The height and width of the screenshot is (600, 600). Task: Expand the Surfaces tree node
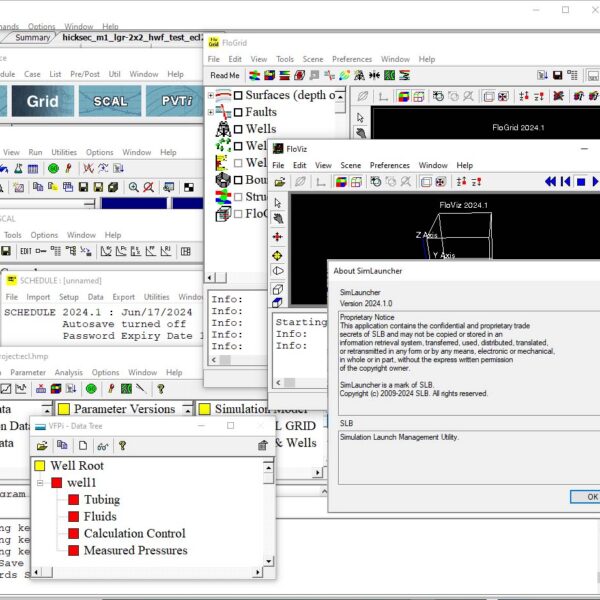pyautogui.click(x=210, y=95)
